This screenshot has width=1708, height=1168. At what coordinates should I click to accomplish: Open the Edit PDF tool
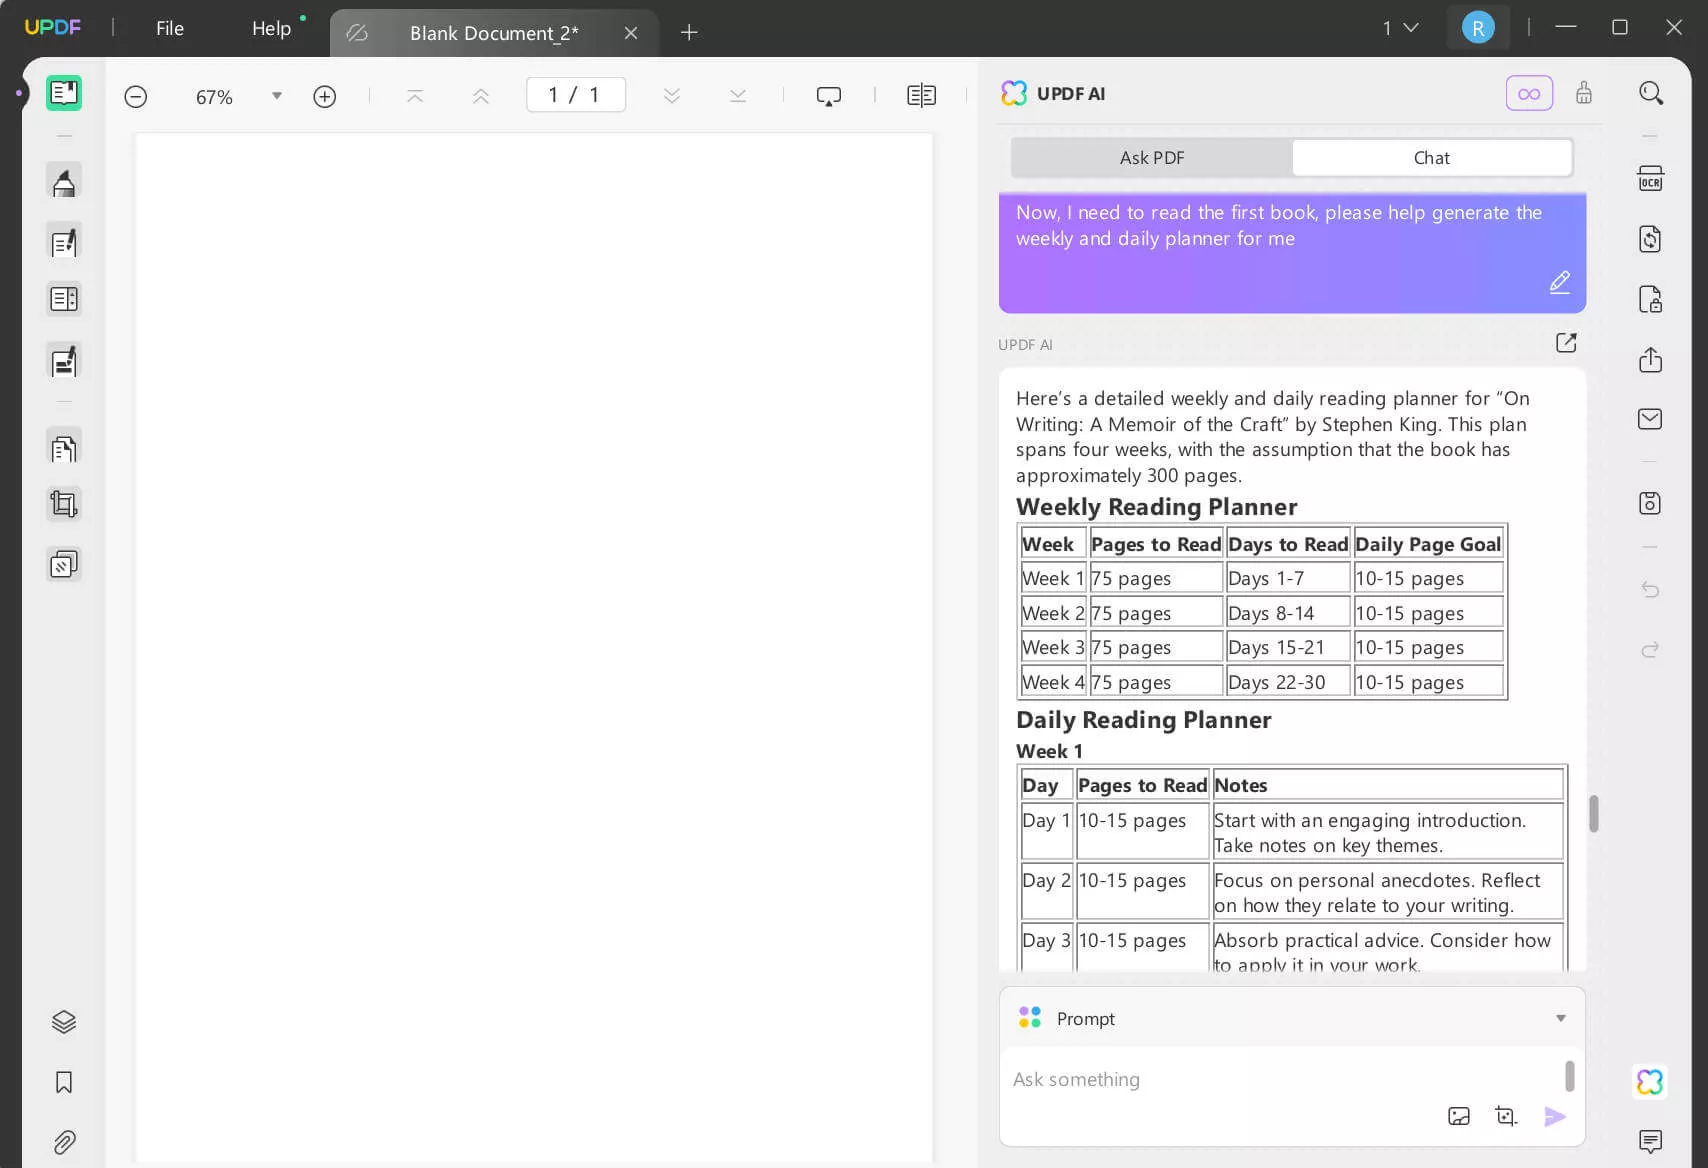64,243
